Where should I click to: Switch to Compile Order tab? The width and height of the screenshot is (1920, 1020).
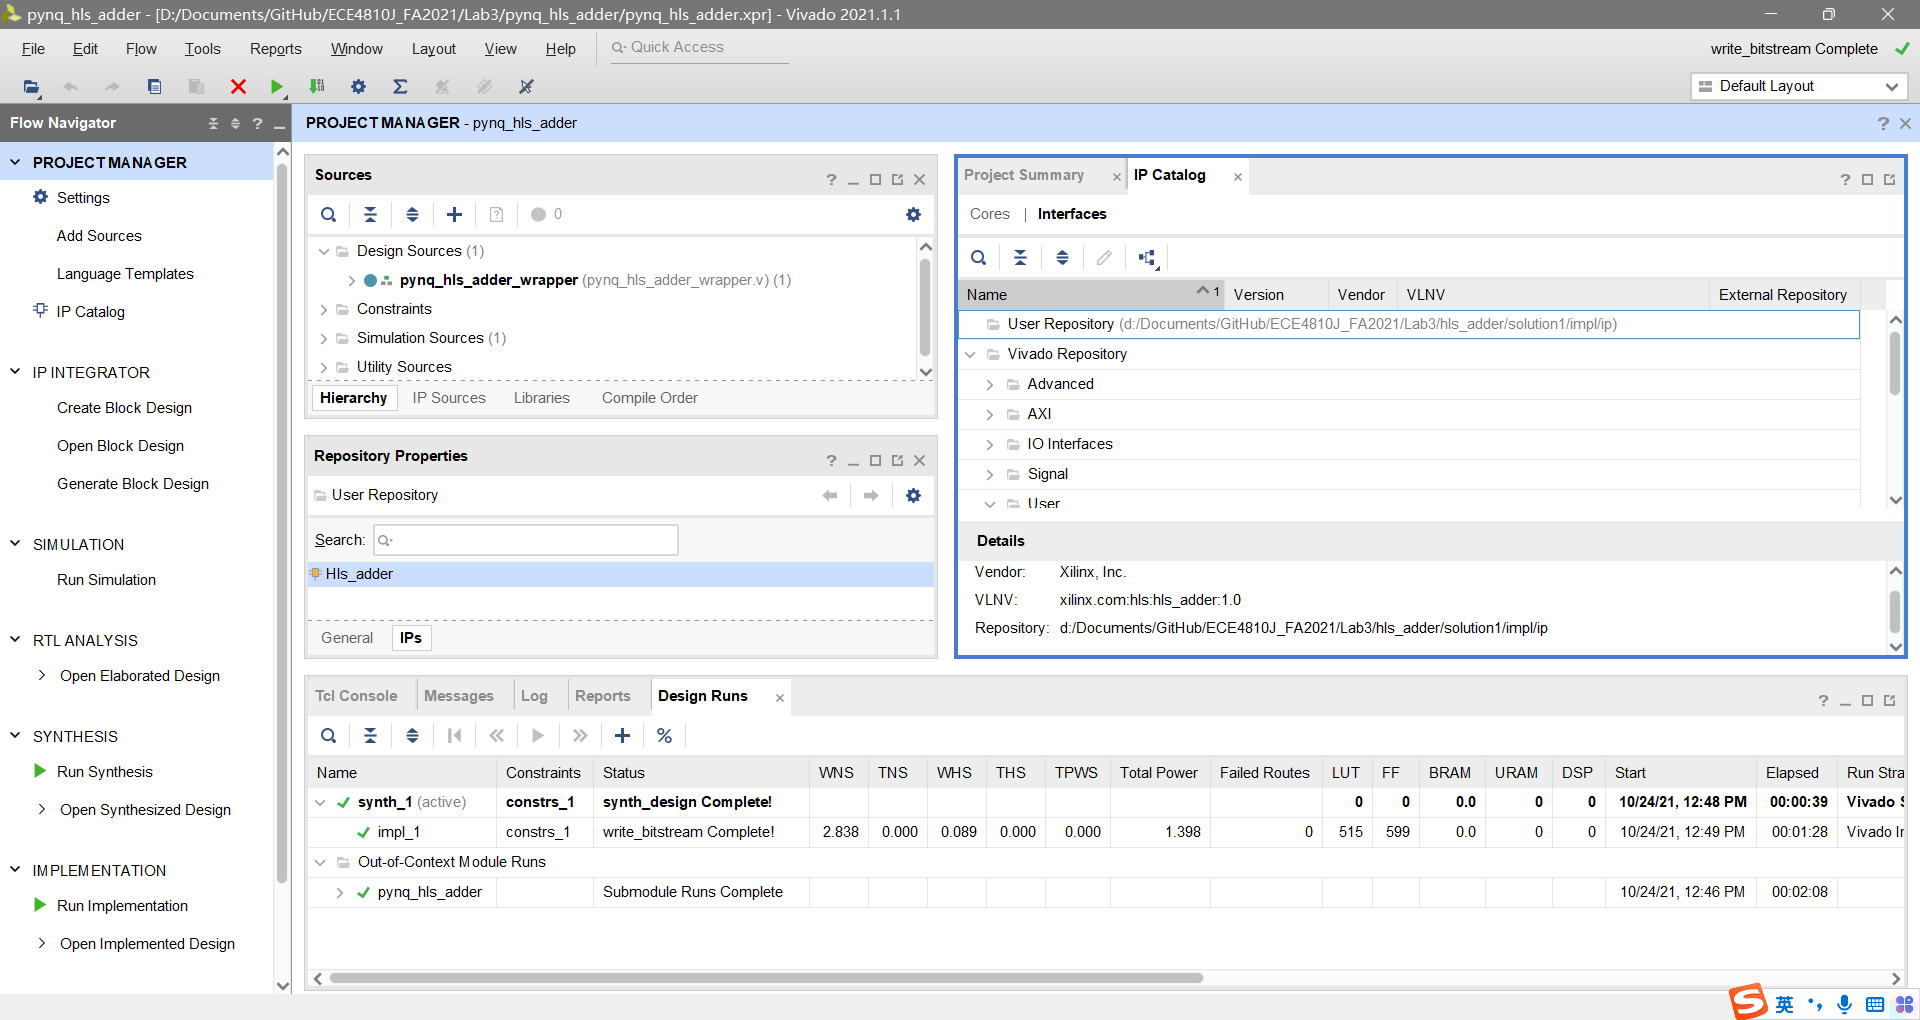(x=649, y=398)
